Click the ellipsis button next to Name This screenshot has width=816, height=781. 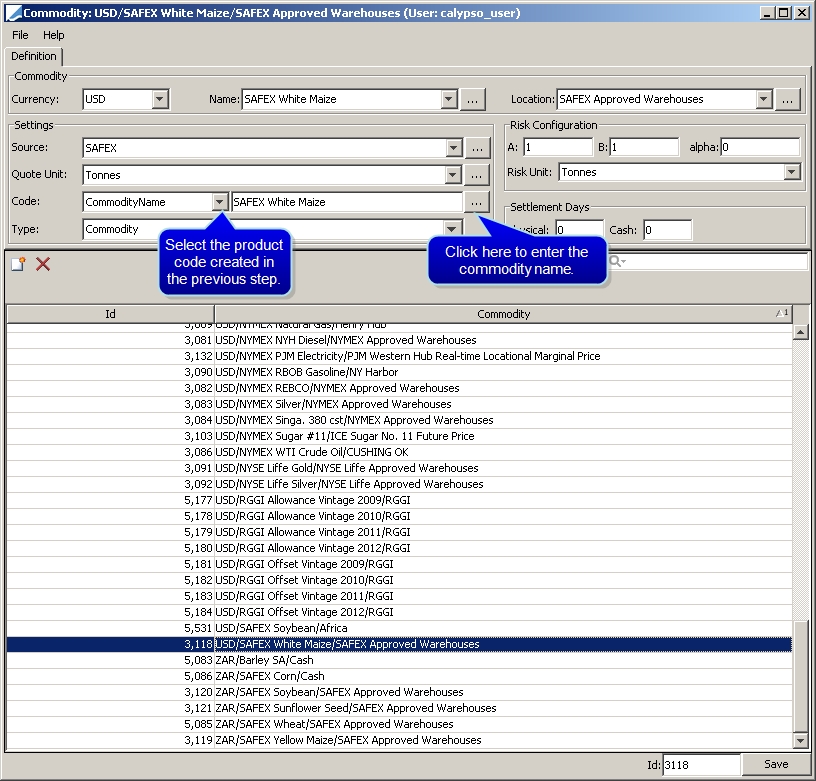(473, 99)
